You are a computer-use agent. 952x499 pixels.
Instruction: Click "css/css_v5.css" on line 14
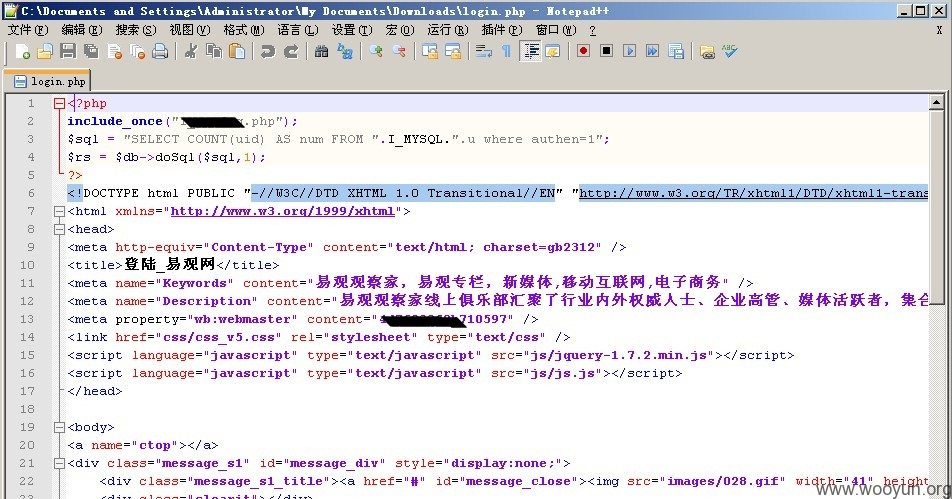coord(218,337)
